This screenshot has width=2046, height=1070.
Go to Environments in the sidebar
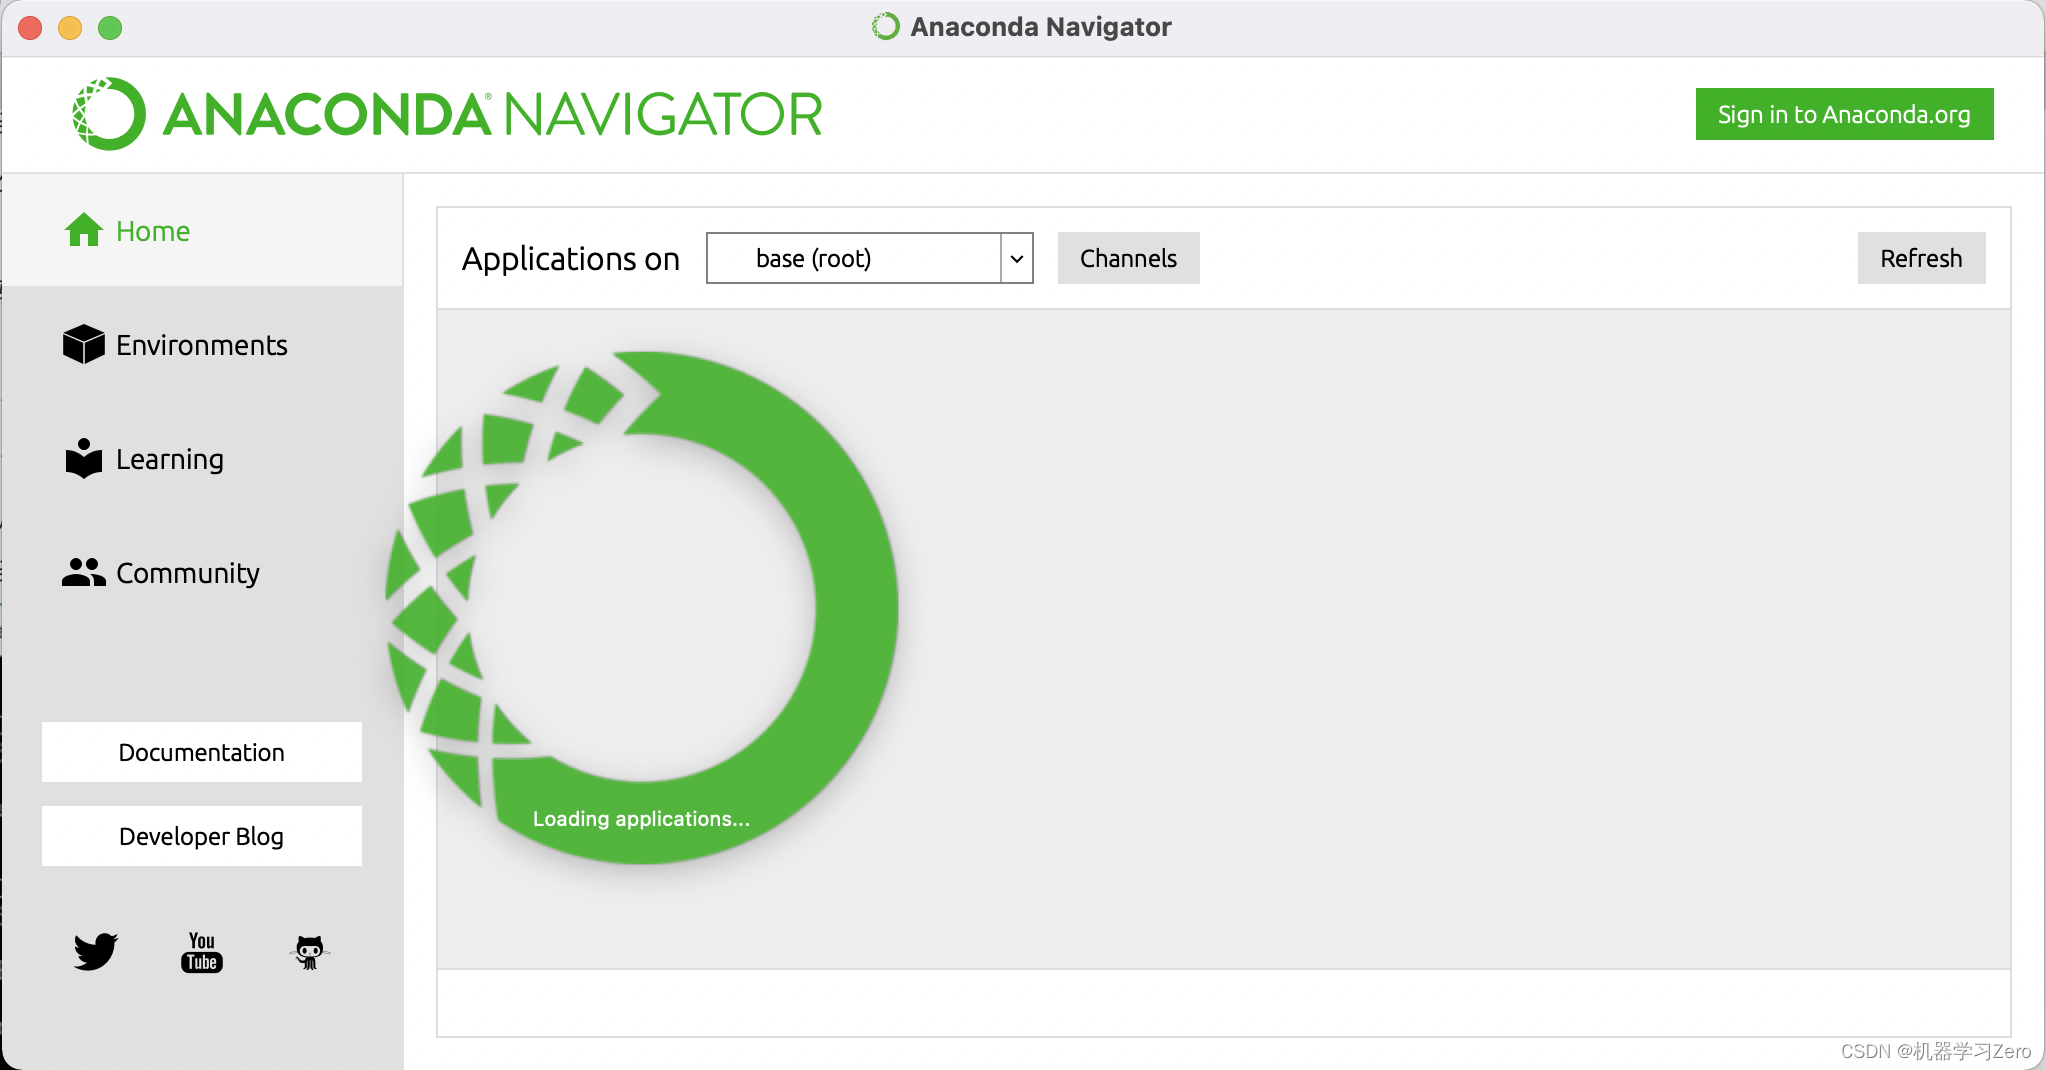tap(202, 345)
